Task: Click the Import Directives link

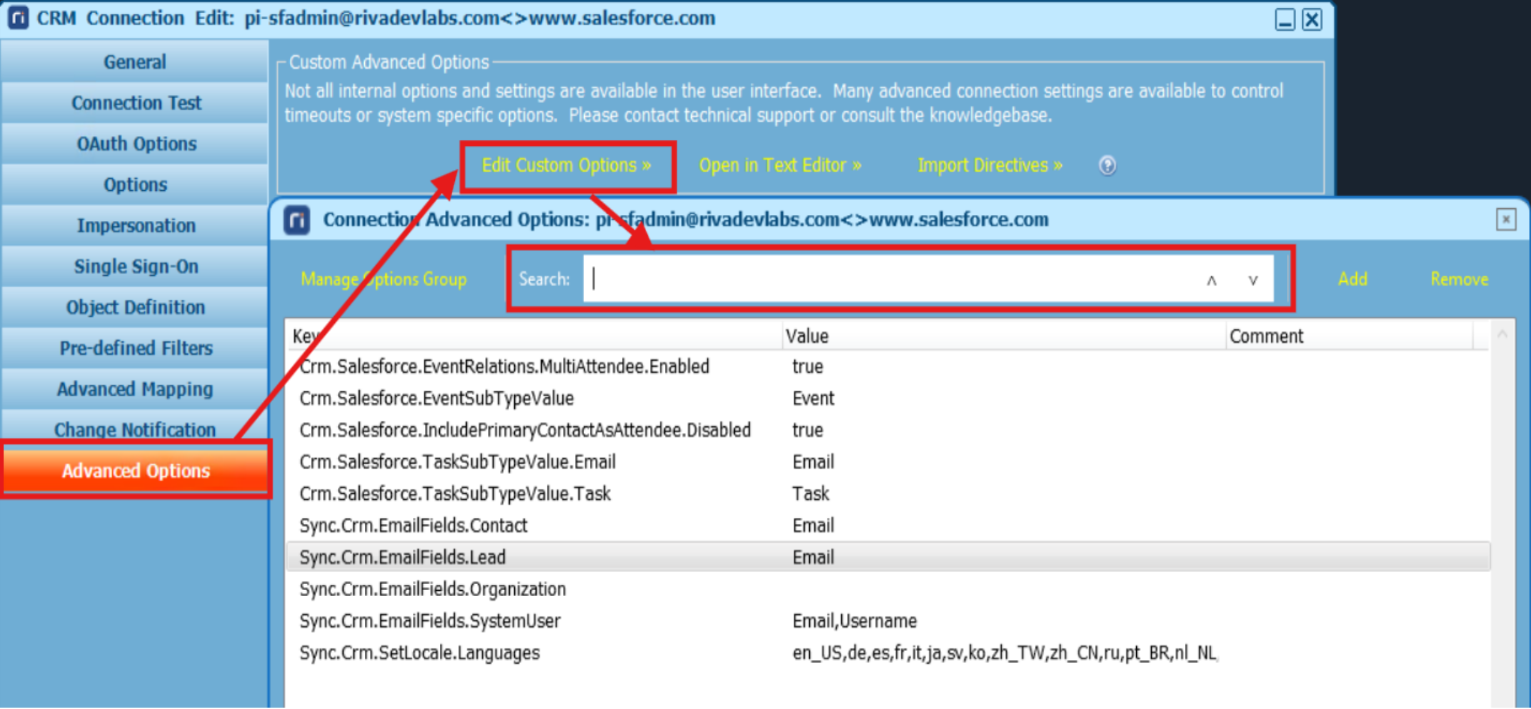Action: (990, 166)
